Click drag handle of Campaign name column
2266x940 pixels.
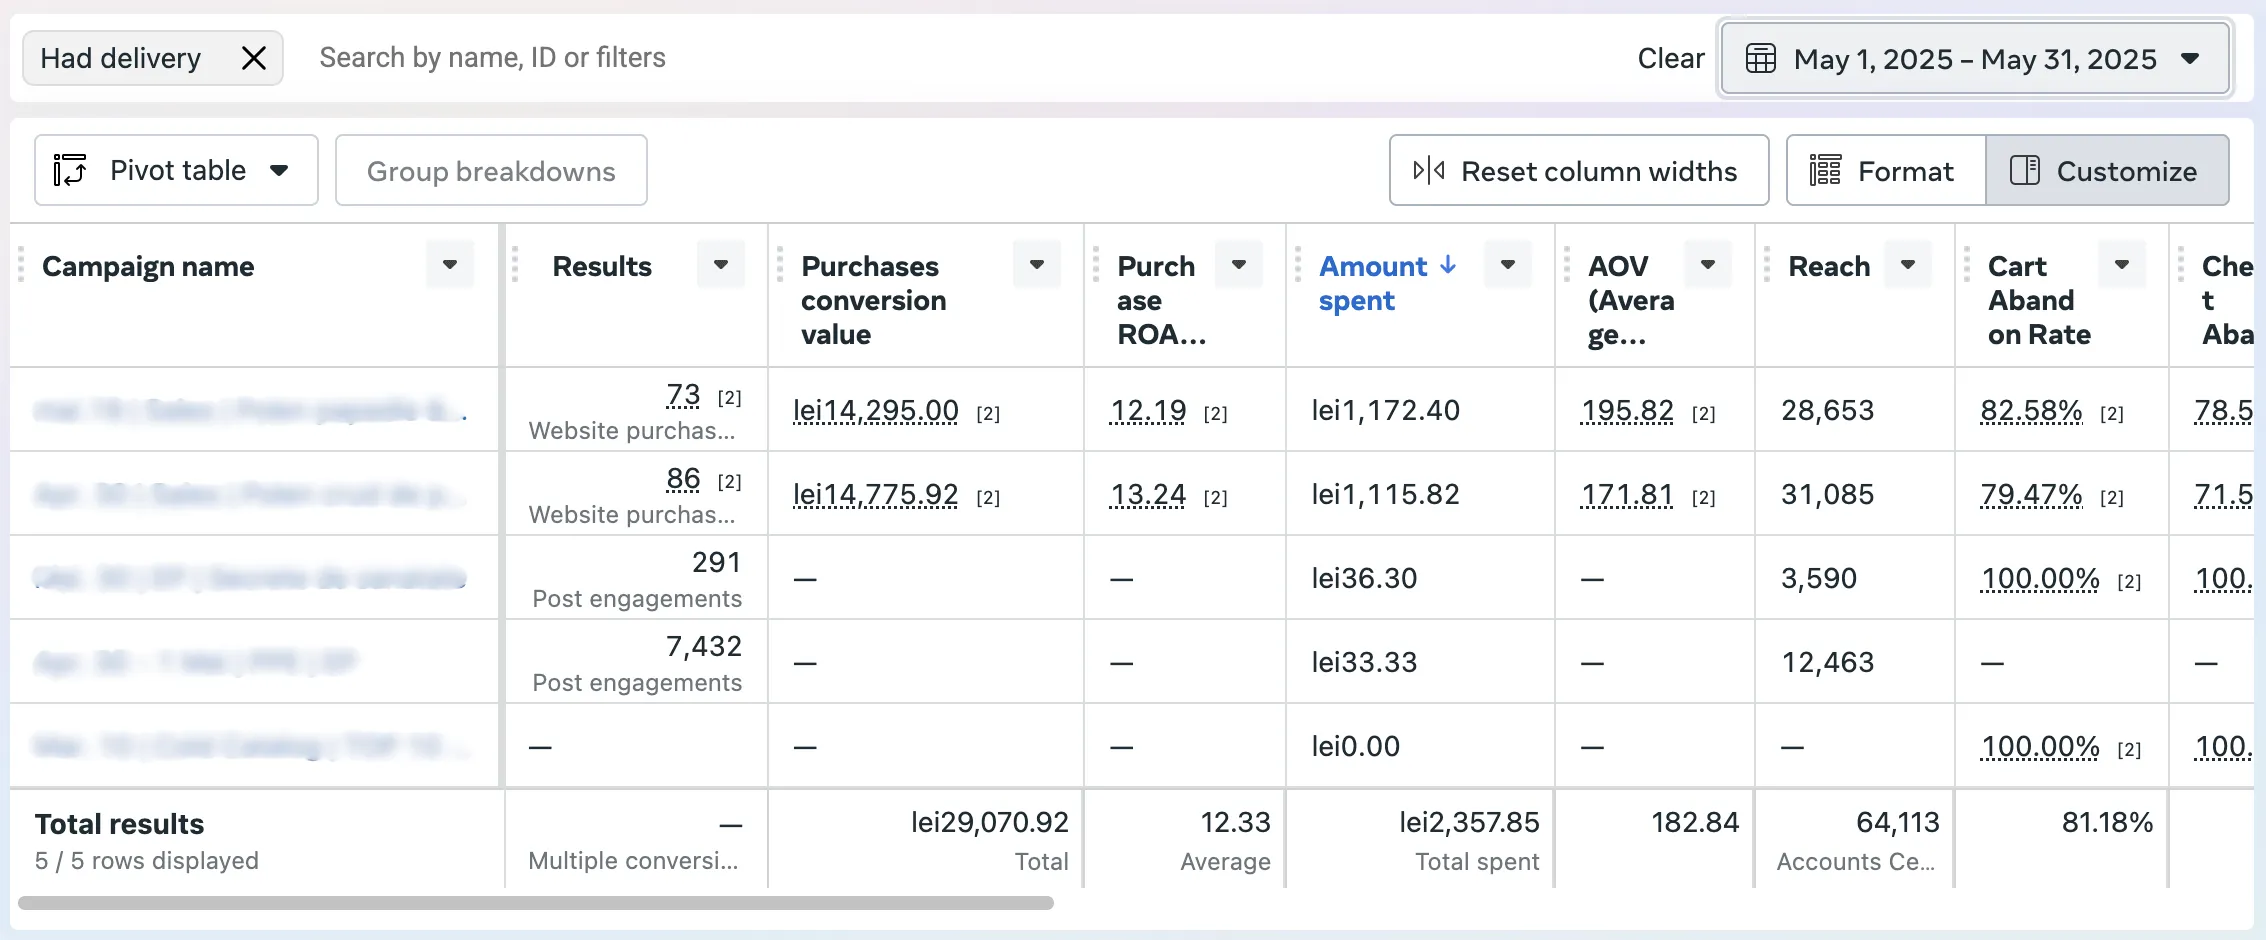coord(21,265)
